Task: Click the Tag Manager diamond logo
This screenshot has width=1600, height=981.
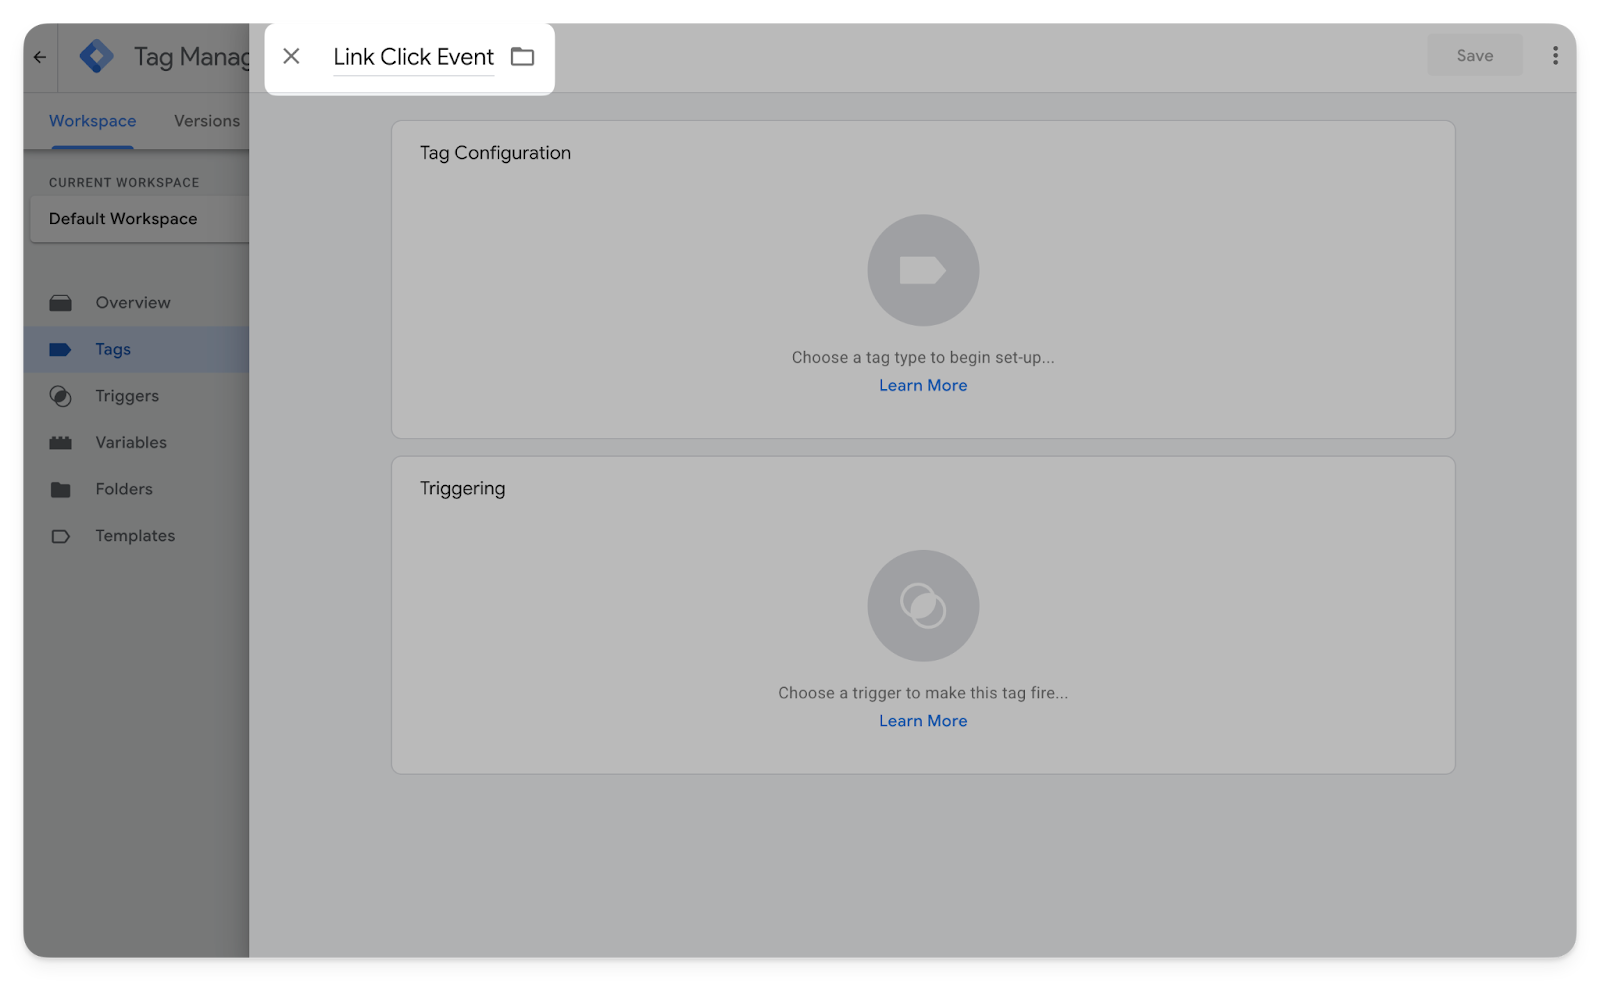Action: tap(97, 57)
